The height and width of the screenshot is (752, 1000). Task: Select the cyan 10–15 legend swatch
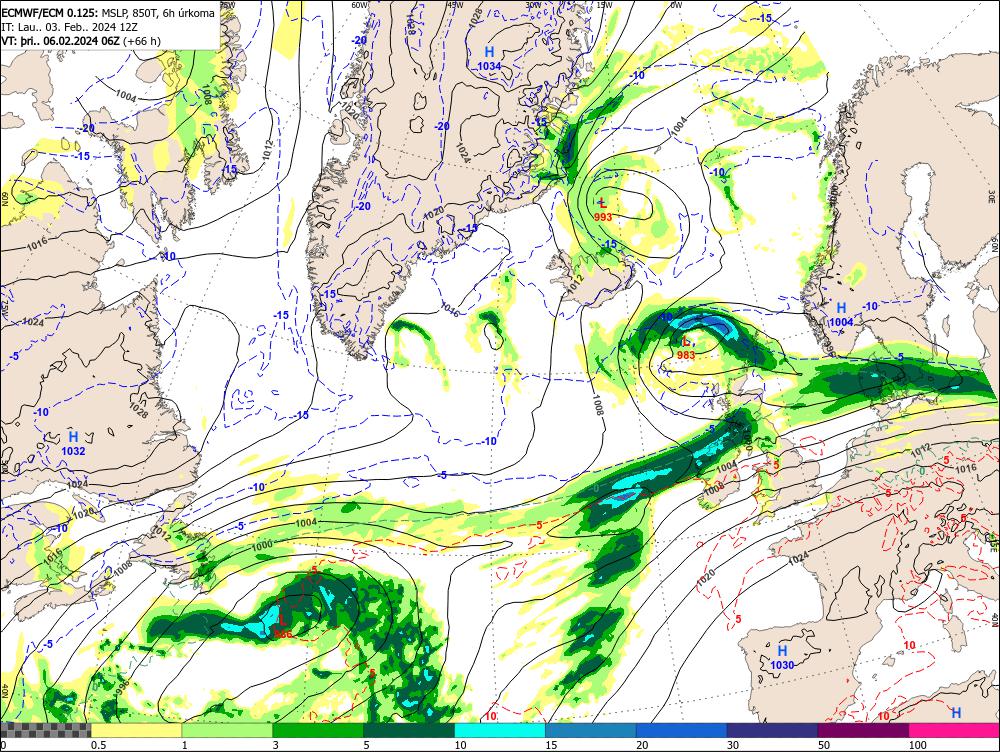(x=500, y=730)
